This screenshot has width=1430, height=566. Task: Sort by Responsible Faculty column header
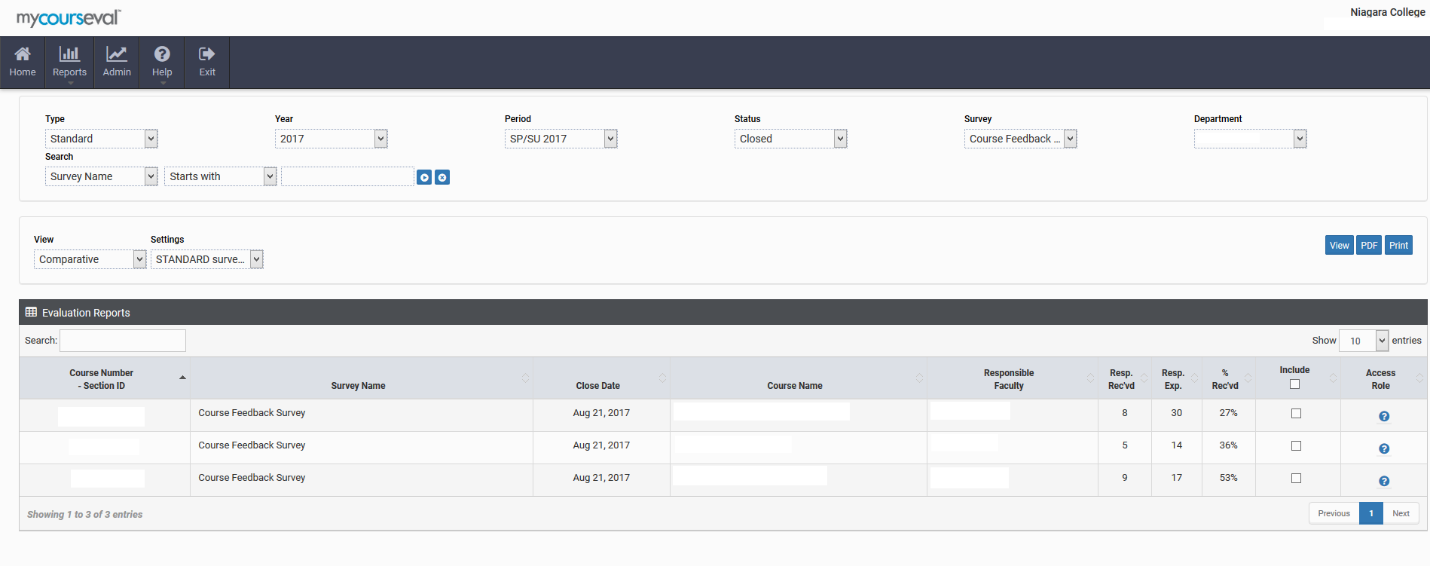[x=1012, y=379]
